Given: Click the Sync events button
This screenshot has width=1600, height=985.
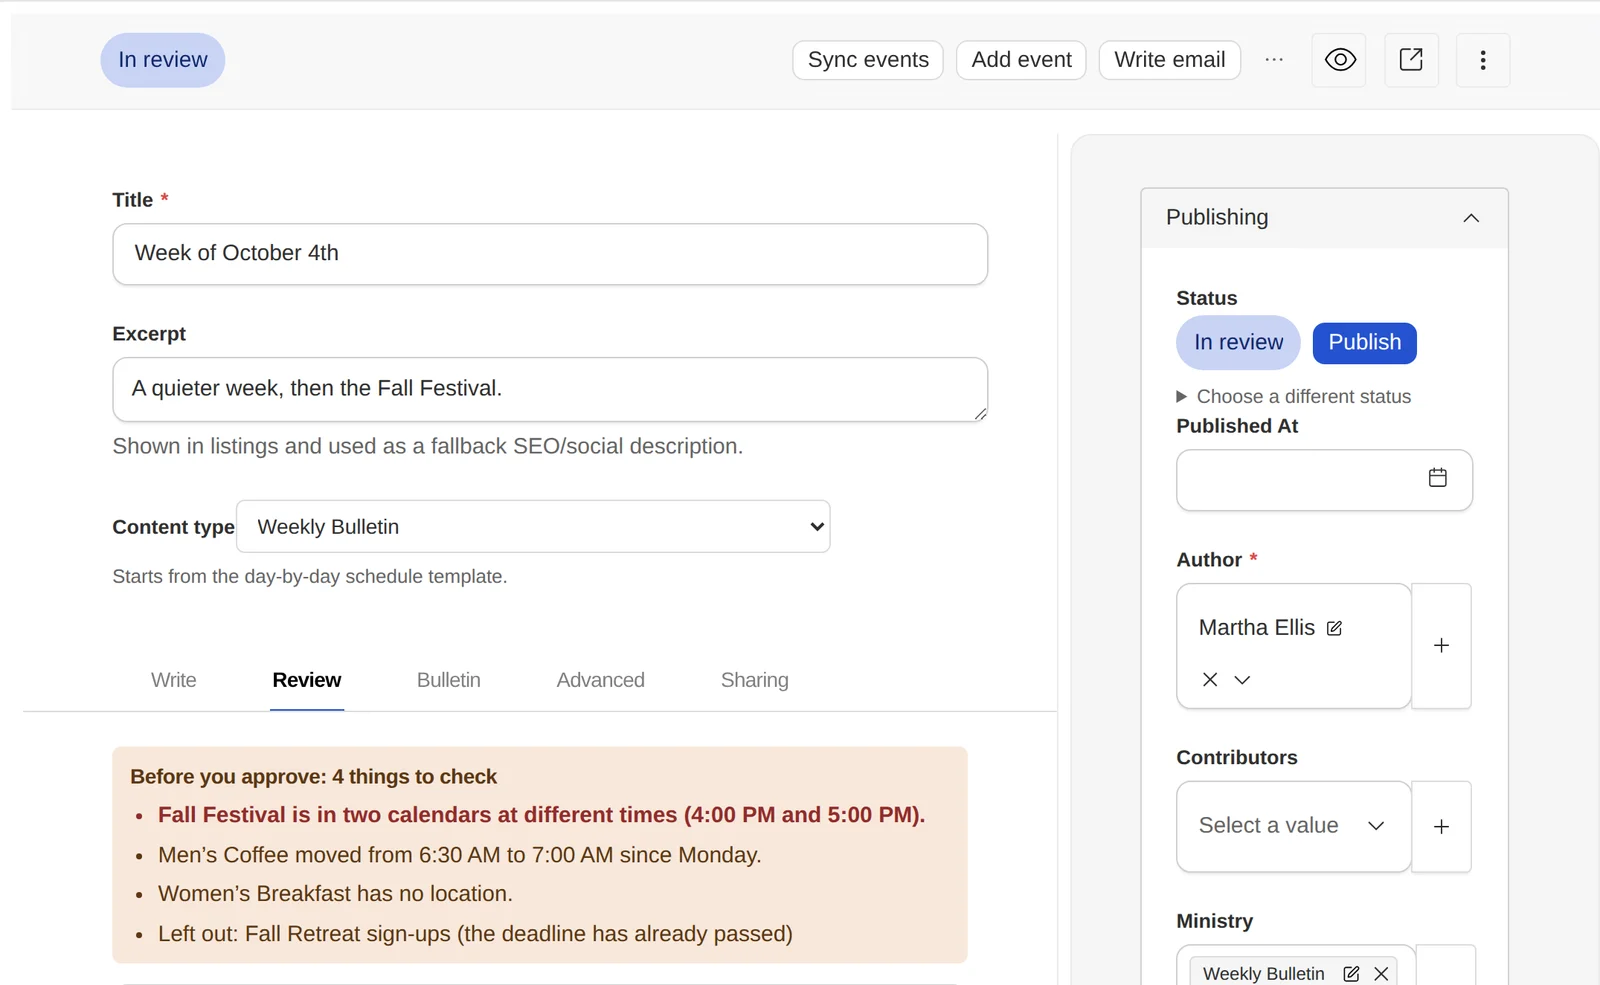Looking at the screenshot, I should [x=868, y=60].
